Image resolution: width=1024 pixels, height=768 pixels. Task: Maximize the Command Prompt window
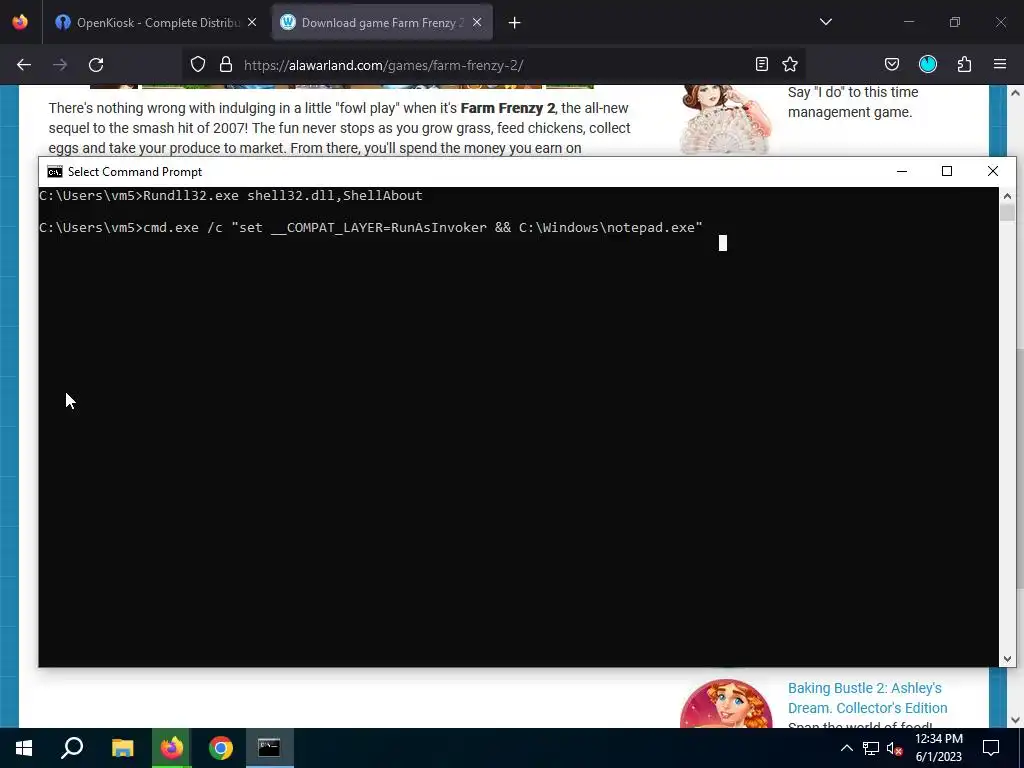pyautogui.click(x=947, y=171)
